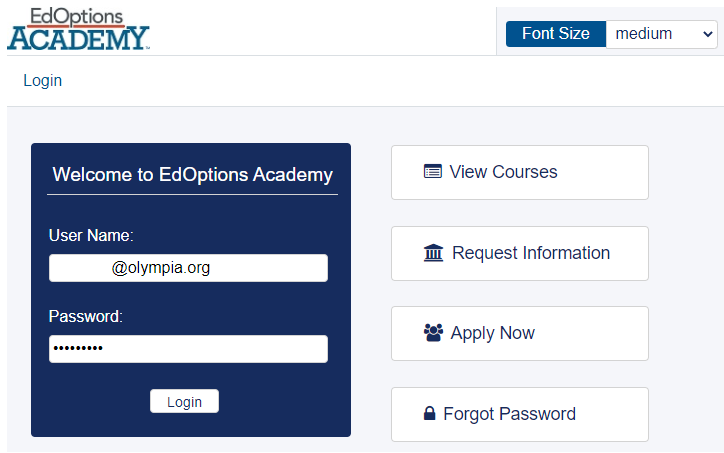Screen dimensions: 724x453
Task: Click the User Name label
Action: (91, 236)
